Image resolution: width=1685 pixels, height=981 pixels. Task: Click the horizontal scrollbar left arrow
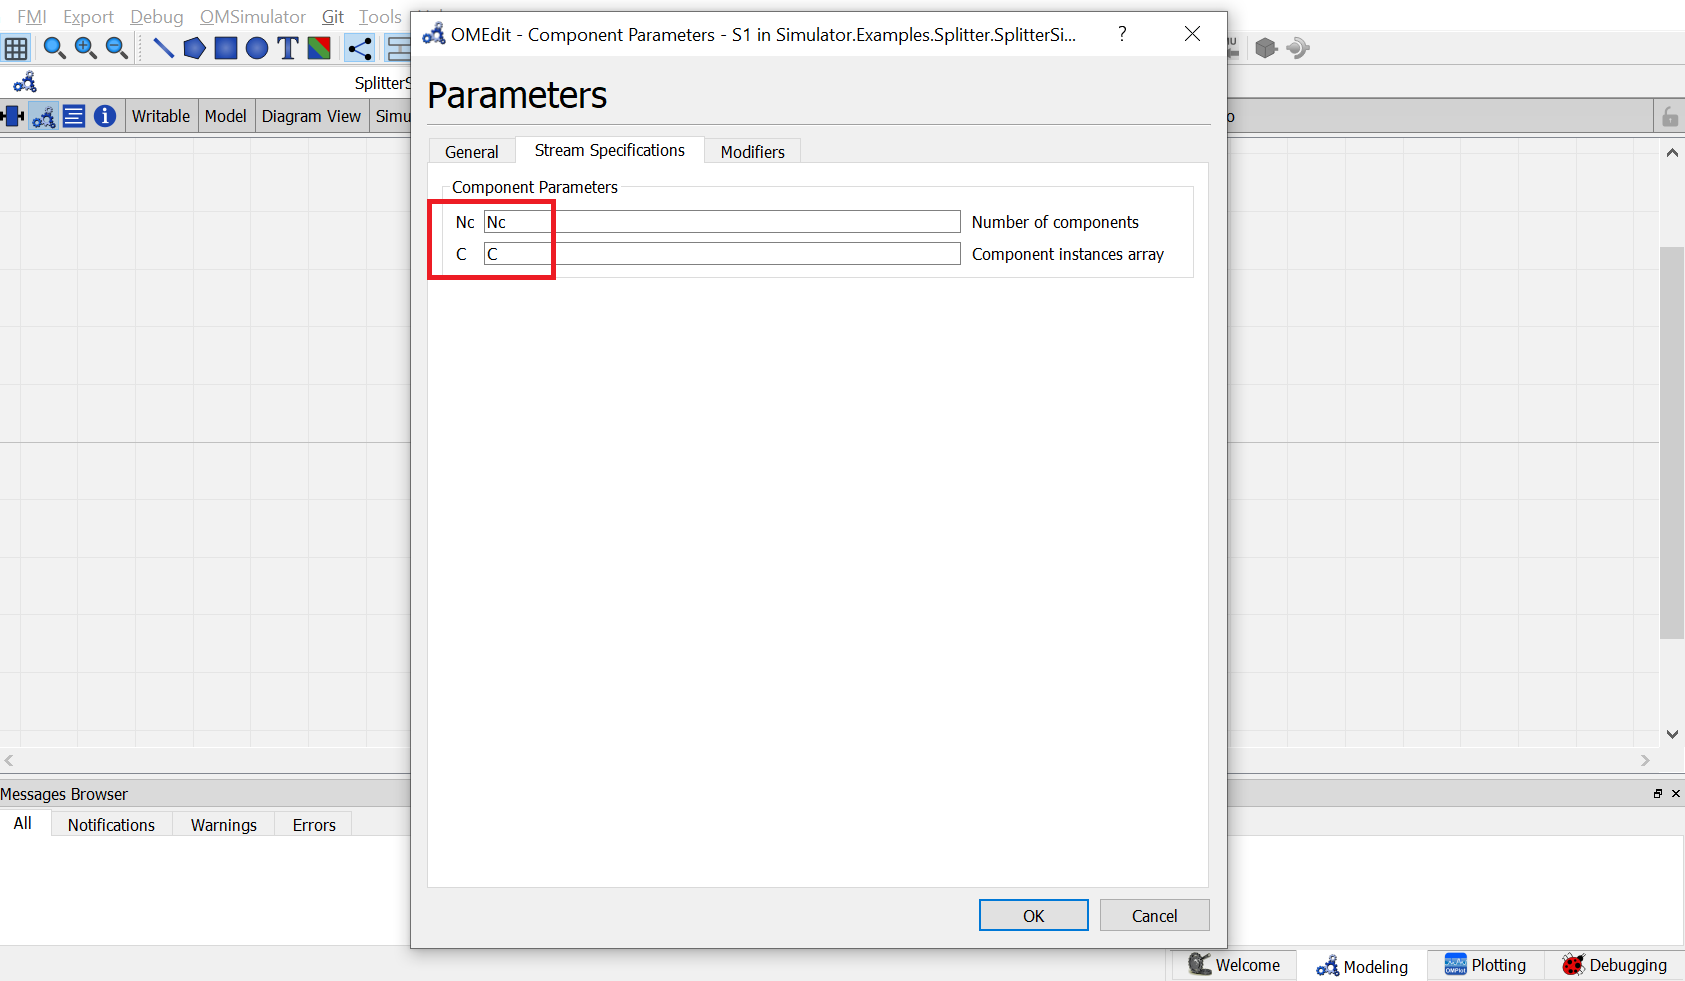9,761
